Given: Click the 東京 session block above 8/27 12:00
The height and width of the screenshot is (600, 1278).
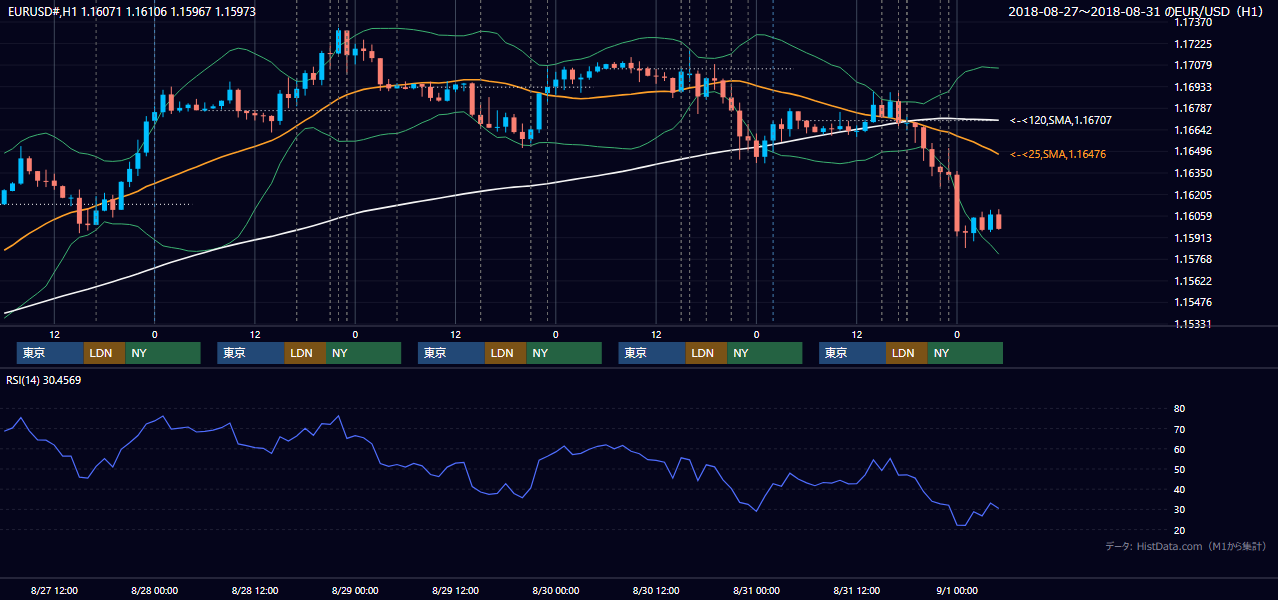Looking at the screenshot, I should [x=50, y=353].
